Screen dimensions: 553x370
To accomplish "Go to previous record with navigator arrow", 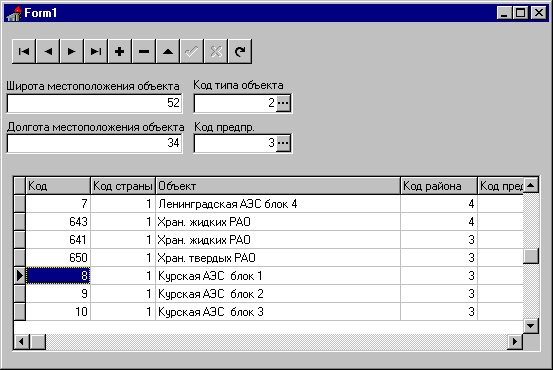I will pyautogui.click(x=48, y=51).
